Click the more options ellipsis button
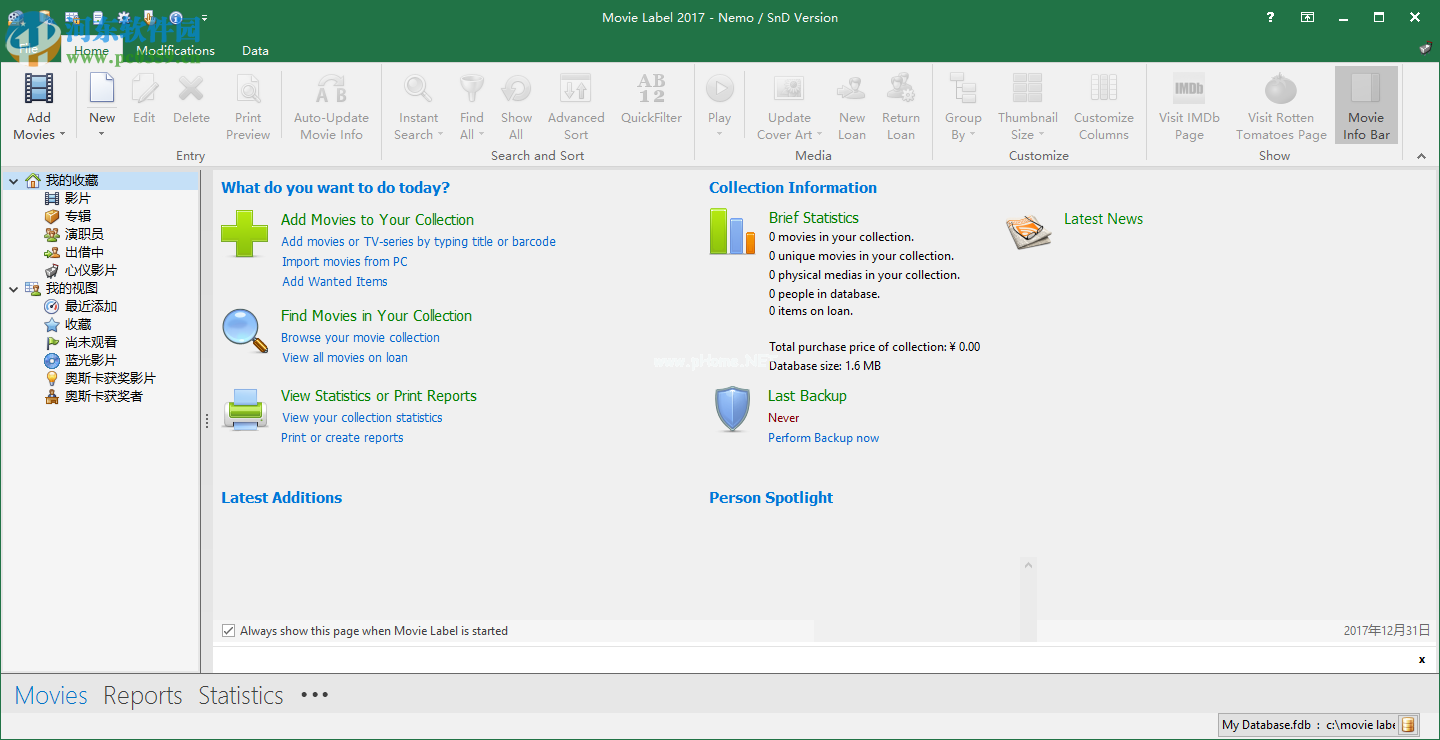This screenshot has height=740, width=1440. pos(314,695)
